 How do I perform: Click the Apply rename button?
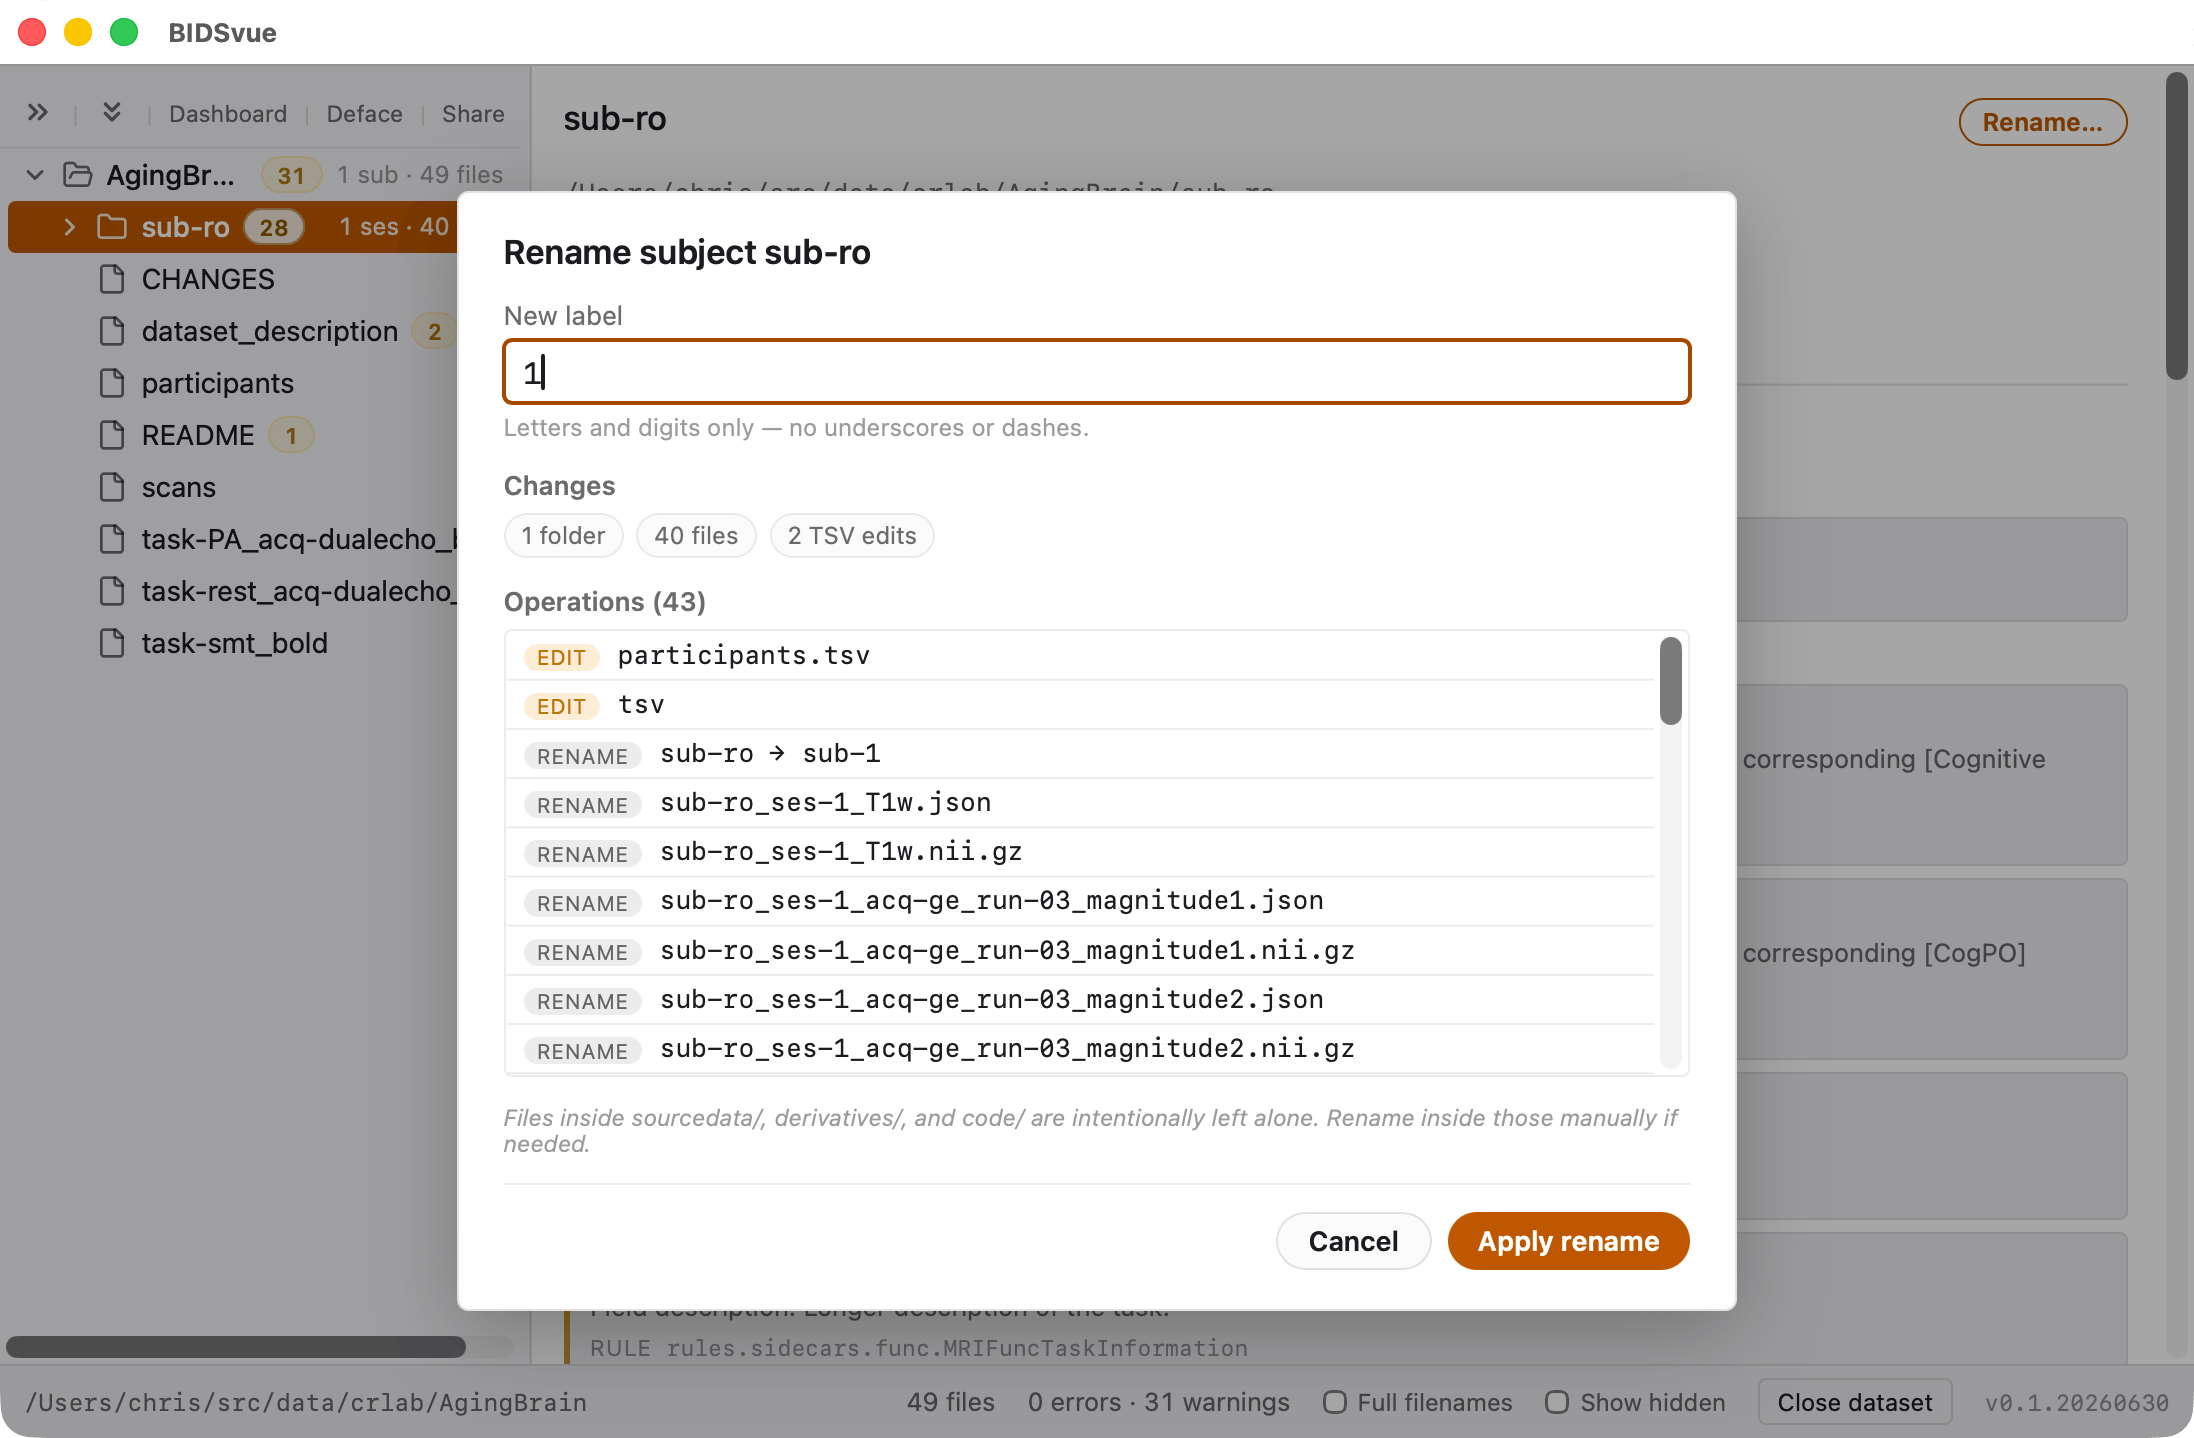click(1568, 1241)
